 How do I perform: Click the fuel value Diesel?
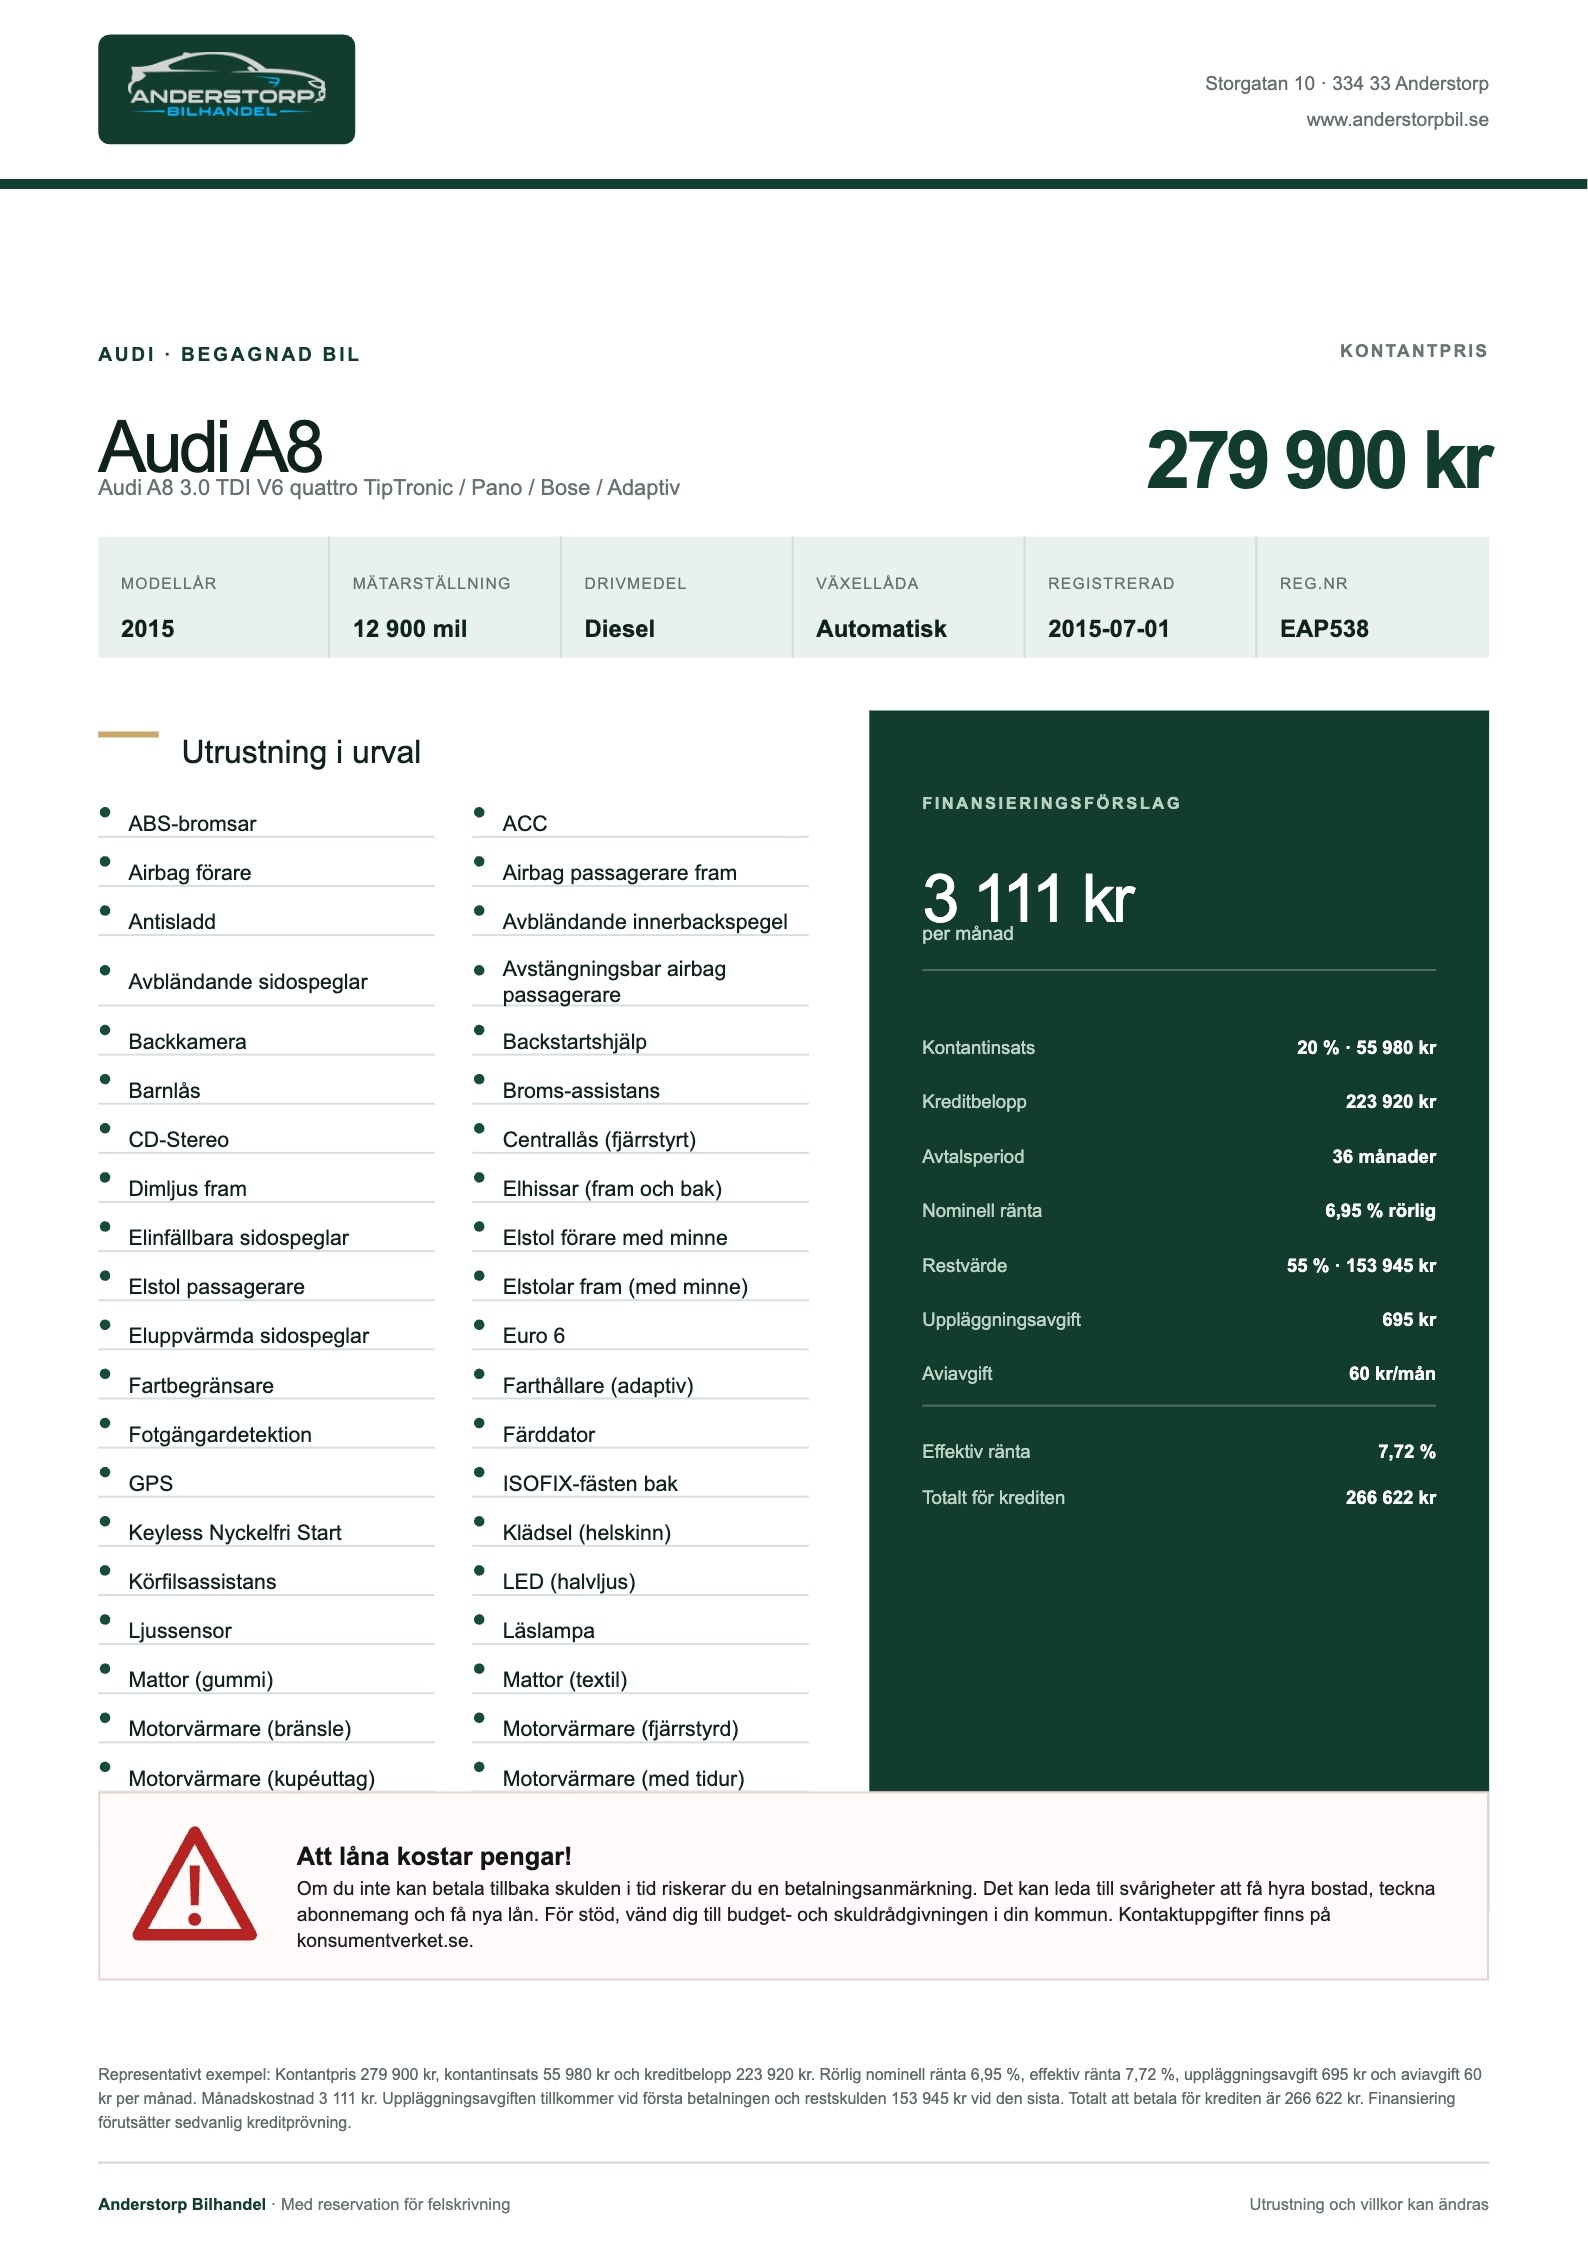[x=620, y=629]
